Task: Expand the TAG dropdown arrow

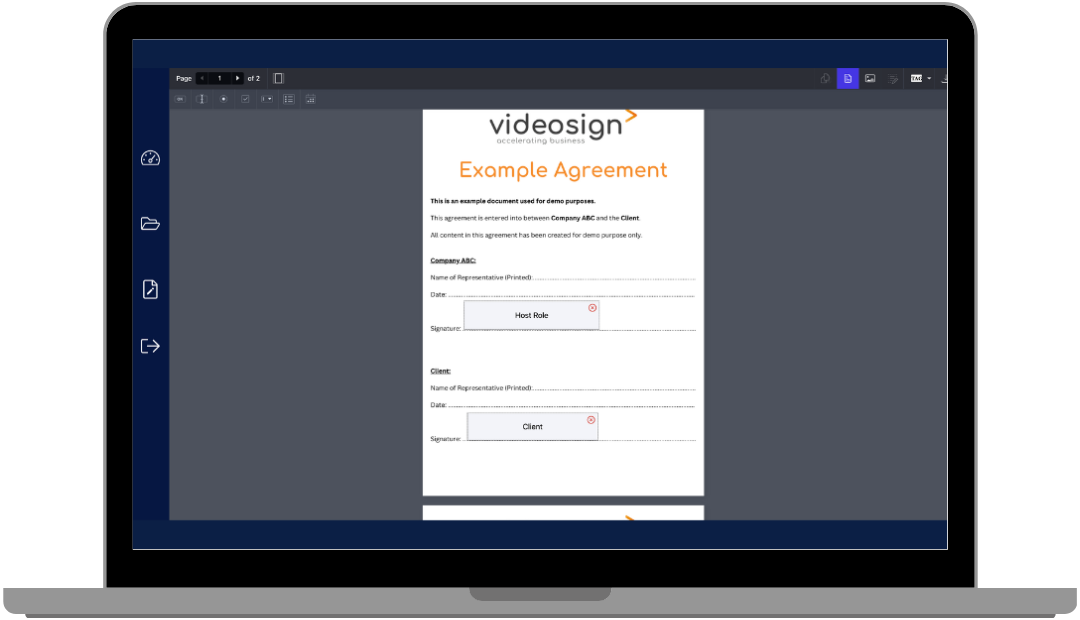Action: coord(929,78)
